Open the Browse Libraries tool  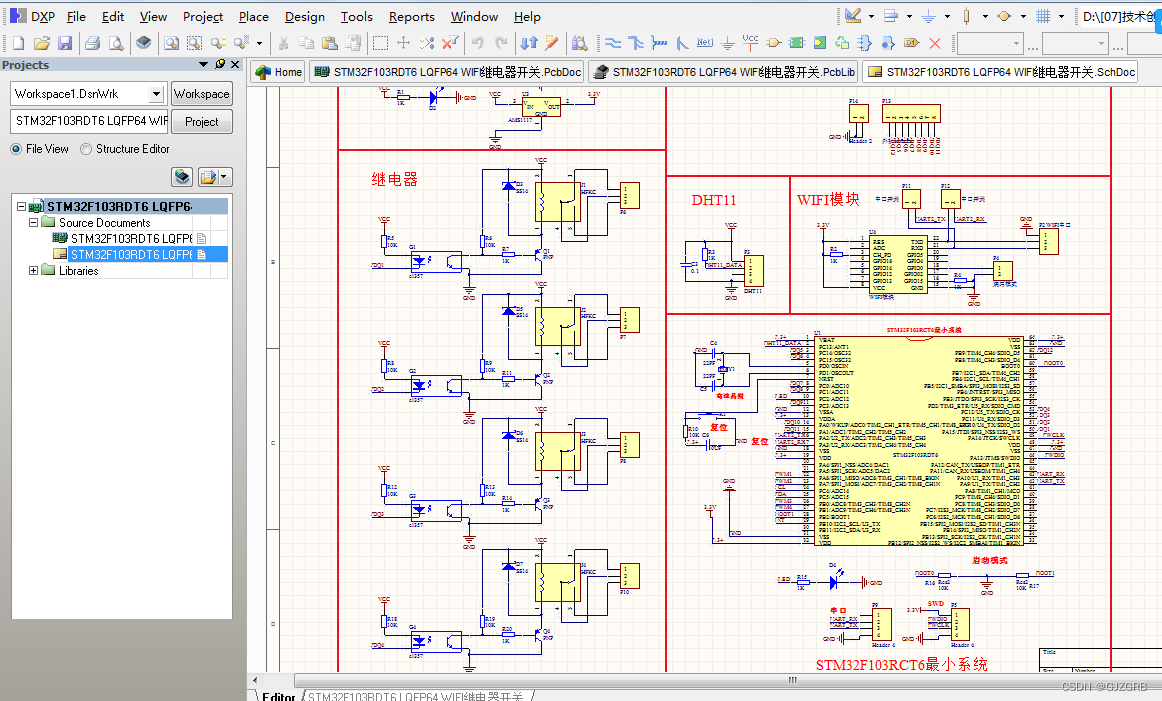click(x=578, y=44)
